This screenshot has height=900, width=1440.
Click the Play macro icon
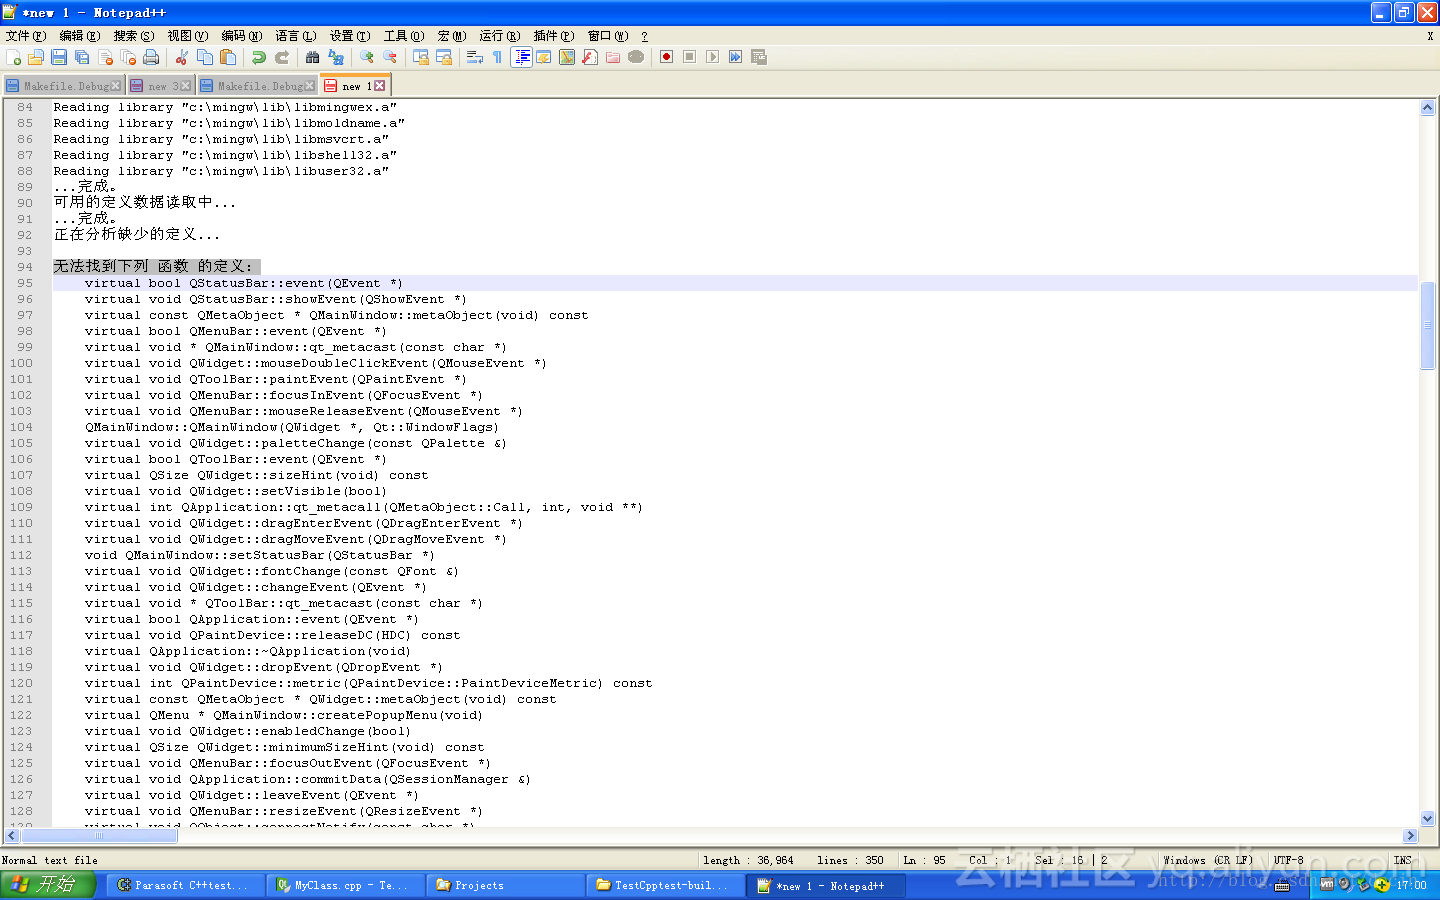point(712,57)
